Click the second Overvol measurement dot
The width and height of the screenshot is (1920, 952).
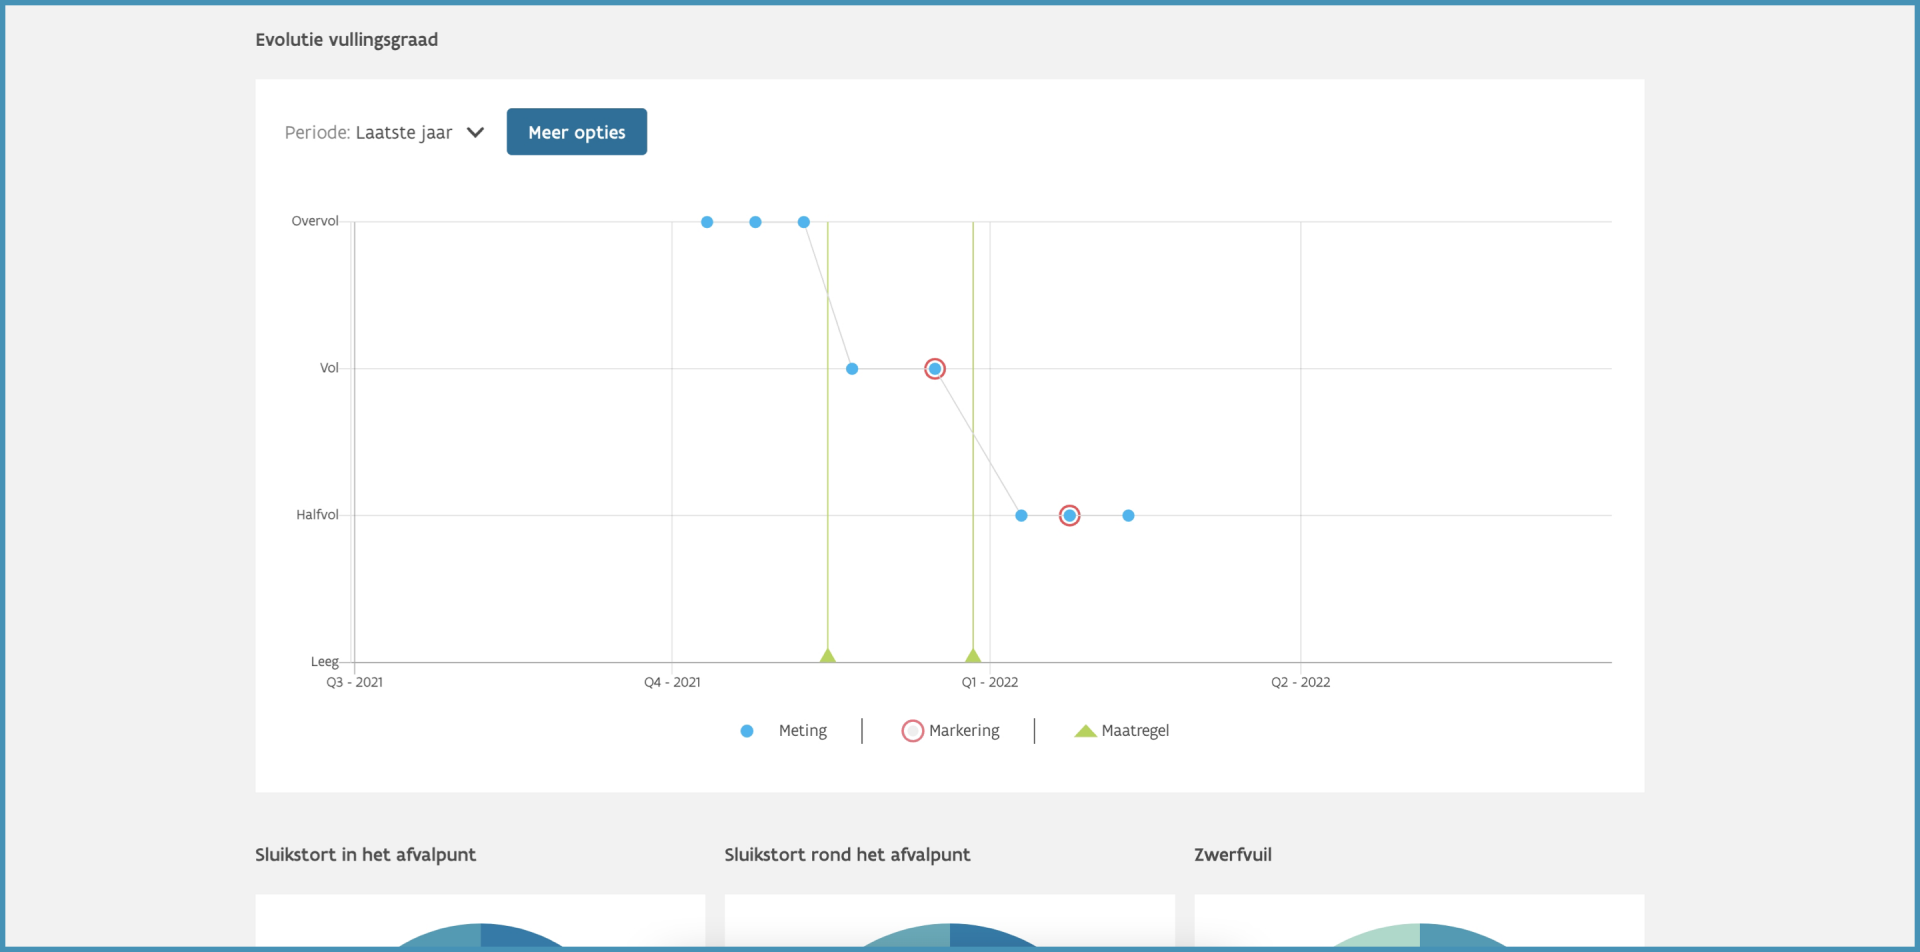click(x=755, y=222)
